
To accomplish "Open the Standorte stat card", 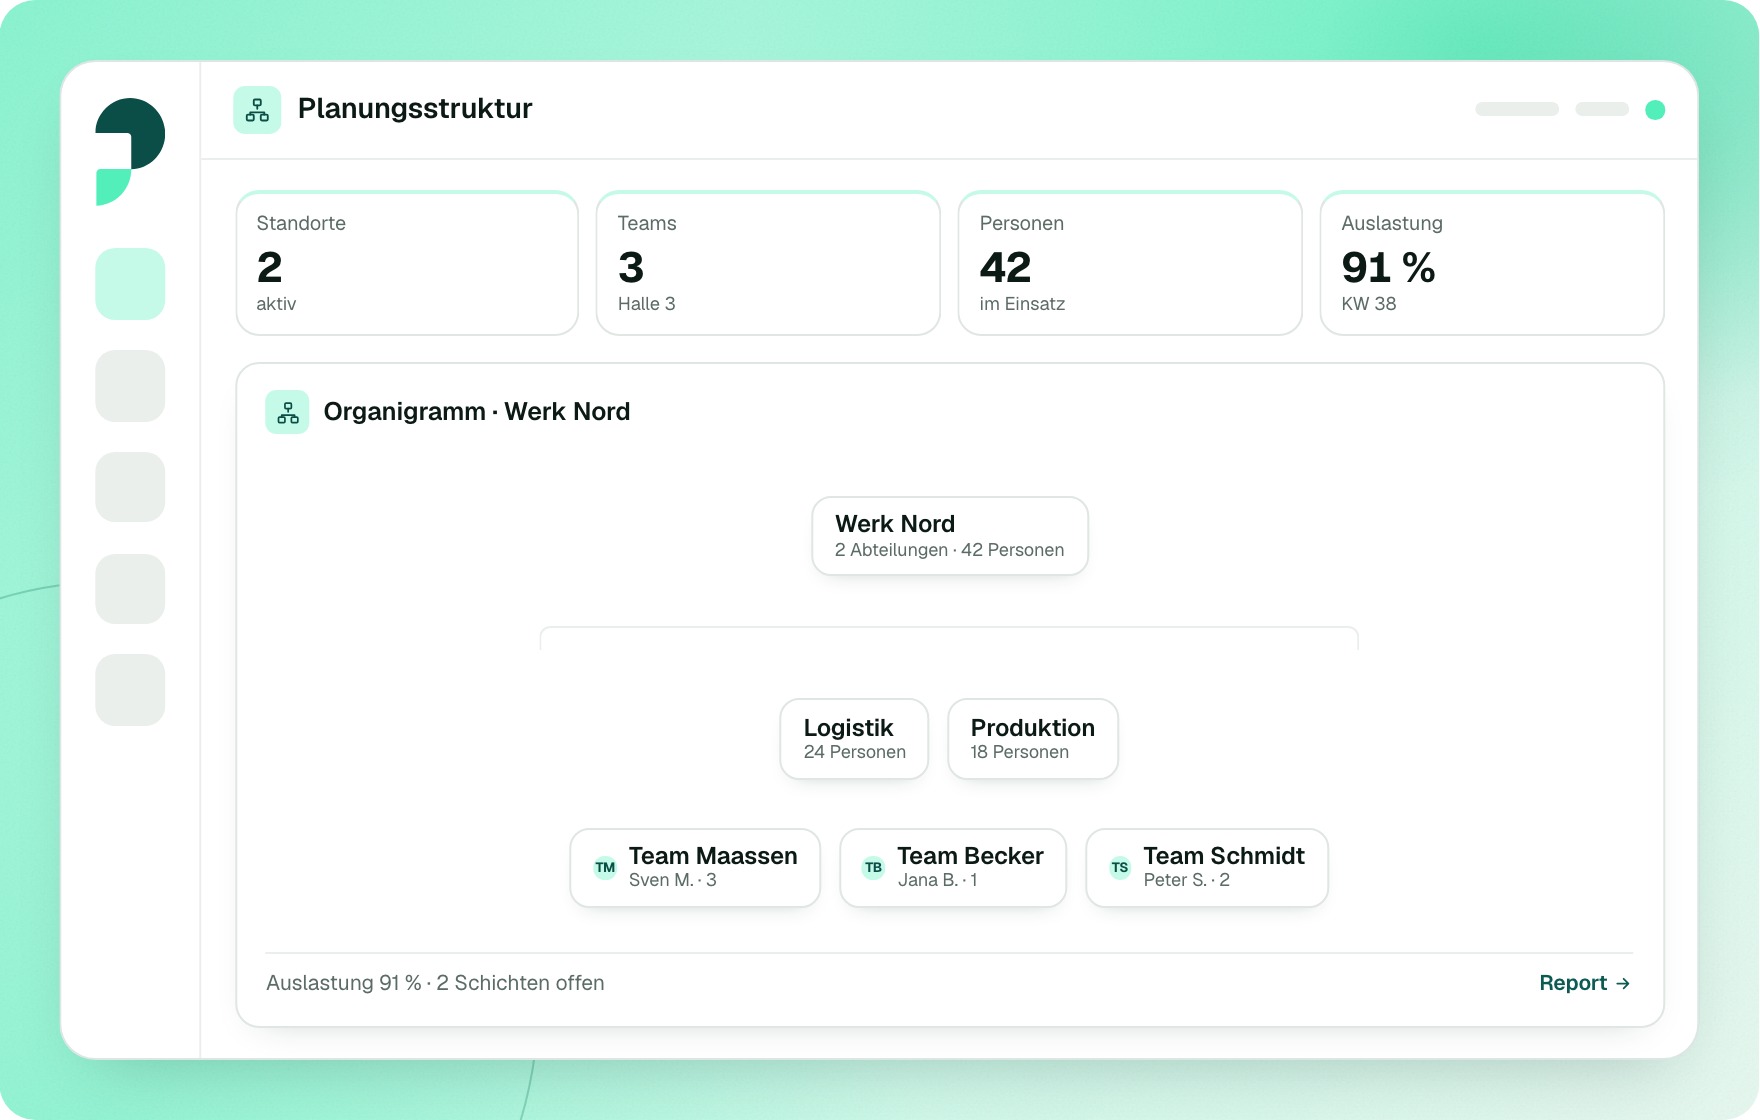I will click(x=407, y=263).
